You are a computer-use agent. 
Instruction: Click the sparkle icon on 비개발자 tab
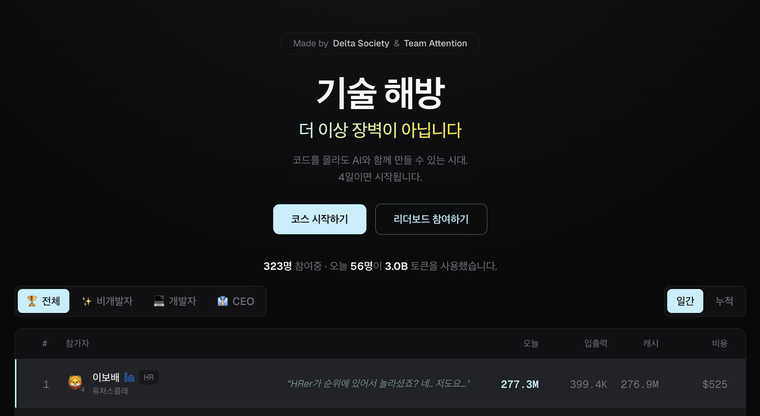87,301
